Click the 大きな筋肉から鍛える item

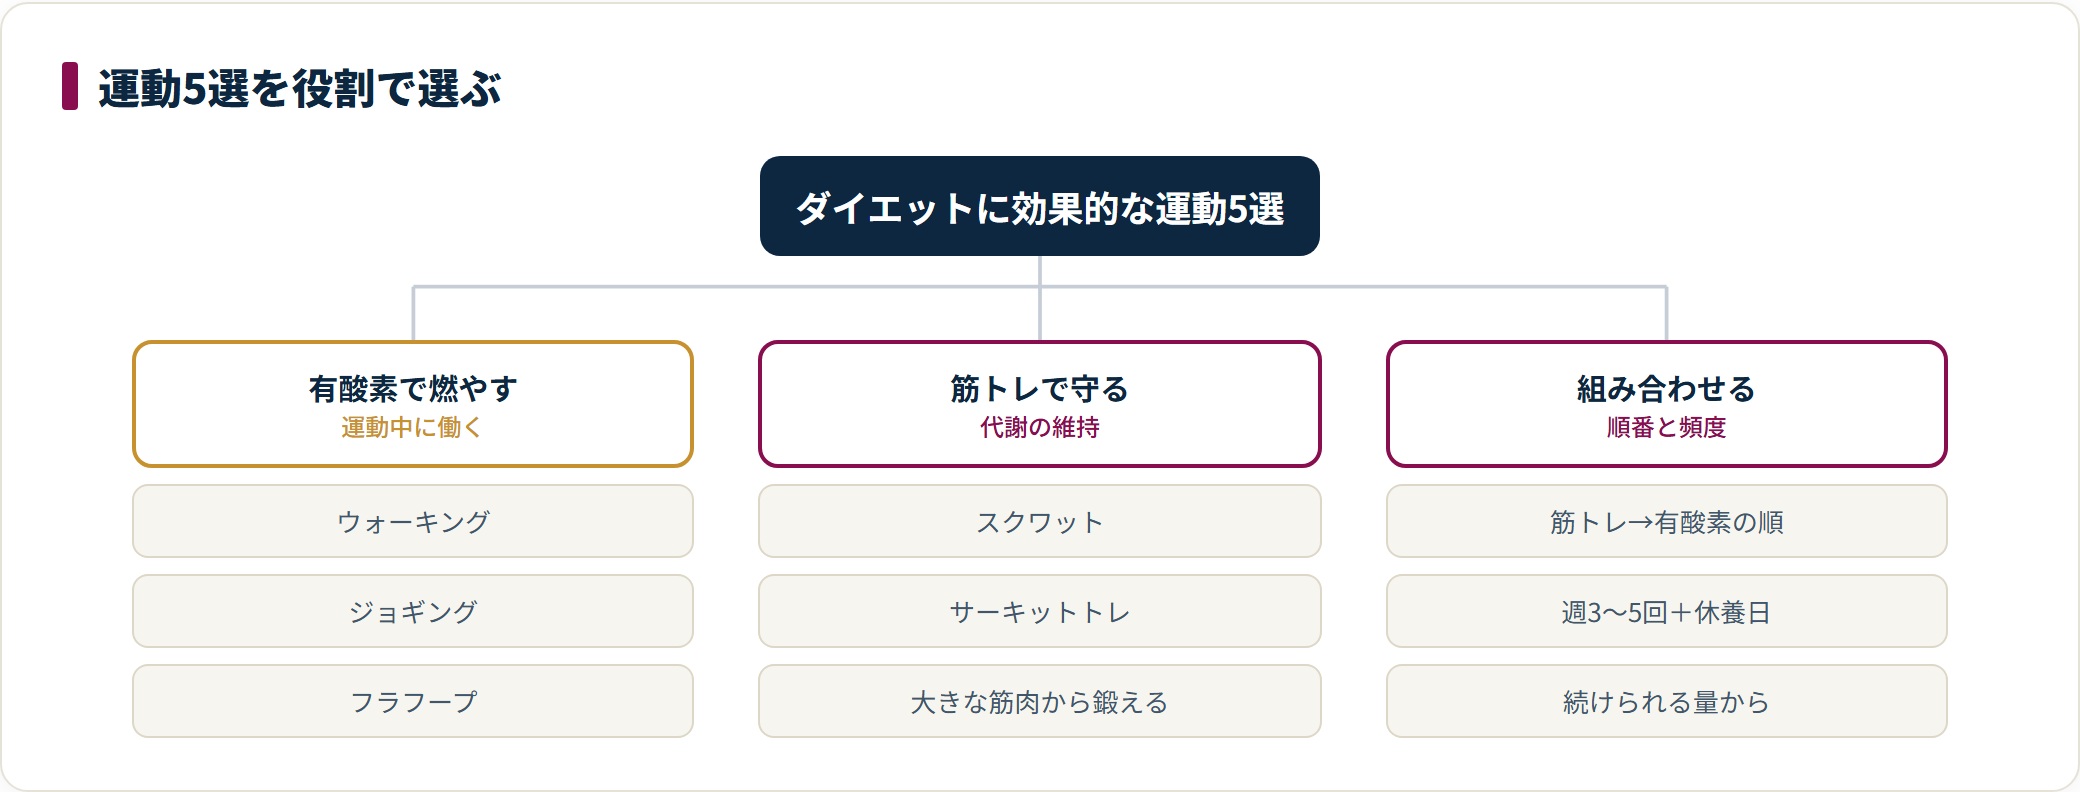click(x=1040, y=701)
